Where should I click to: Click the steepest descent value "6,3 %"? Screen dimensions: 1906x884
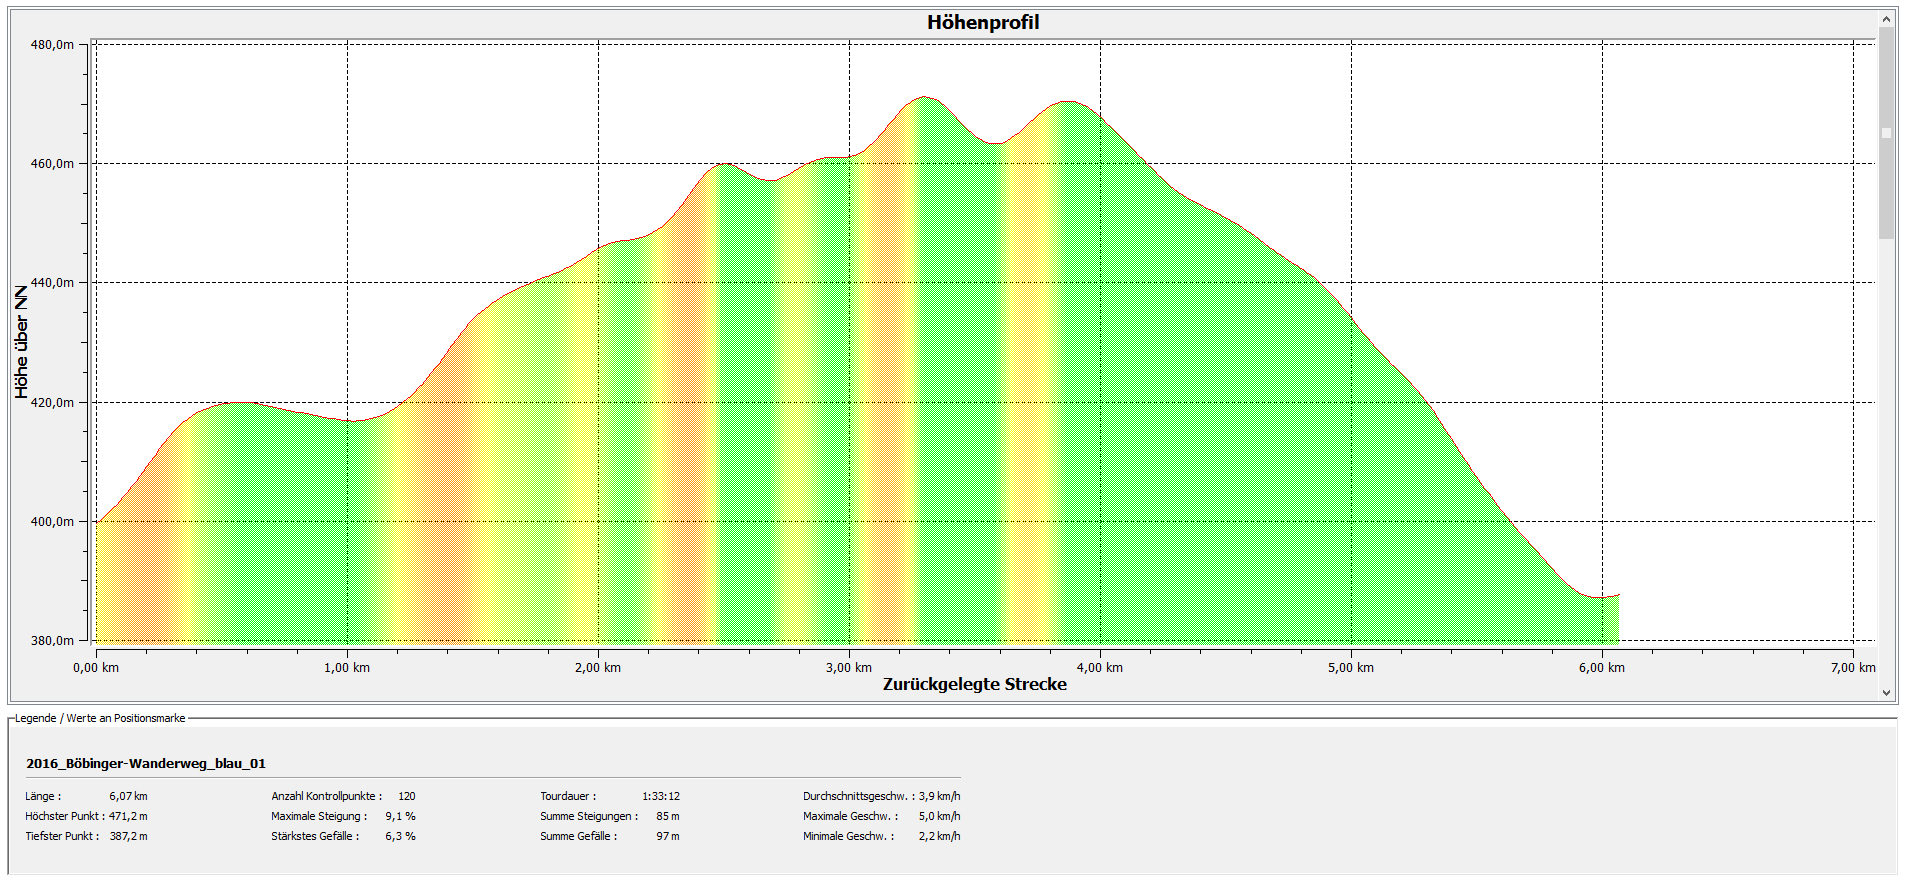tap(401, 837)
